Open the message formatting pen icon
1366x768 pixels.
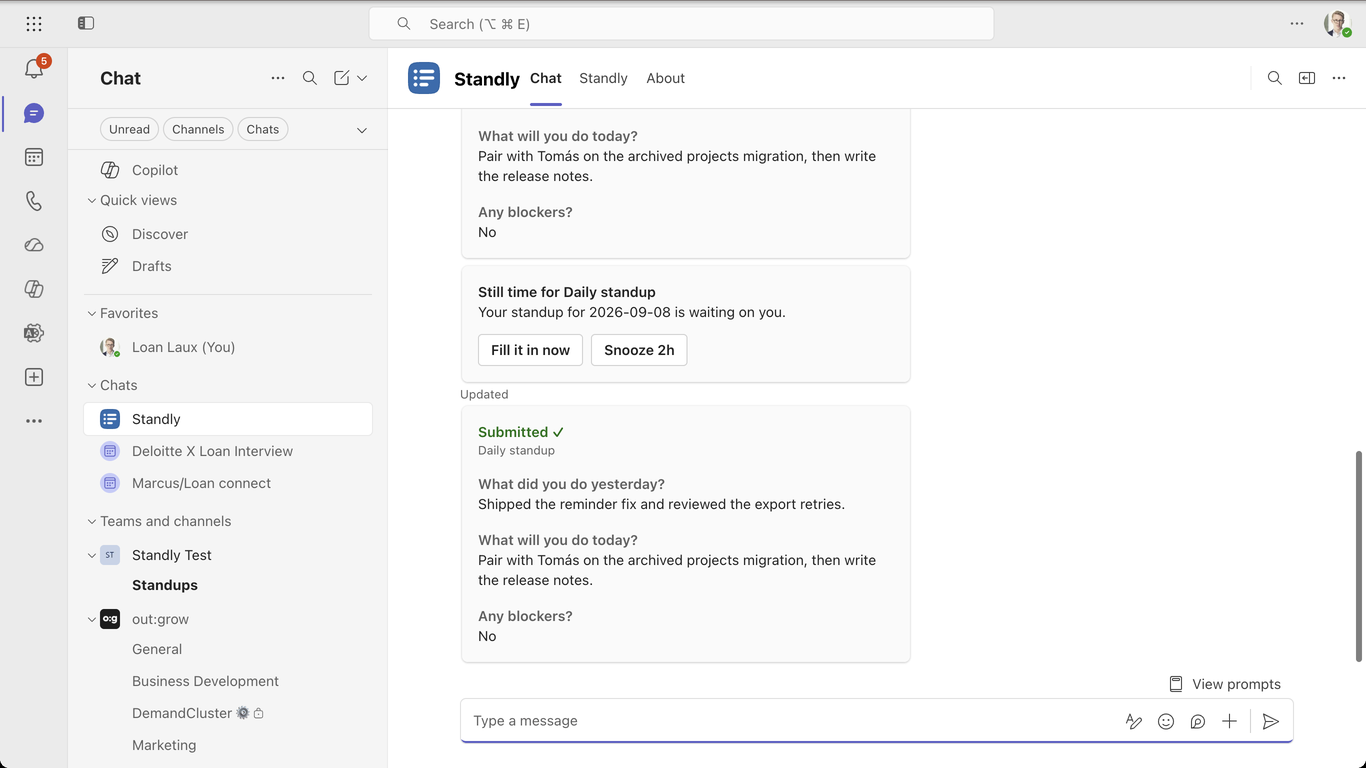point(1134,721)
